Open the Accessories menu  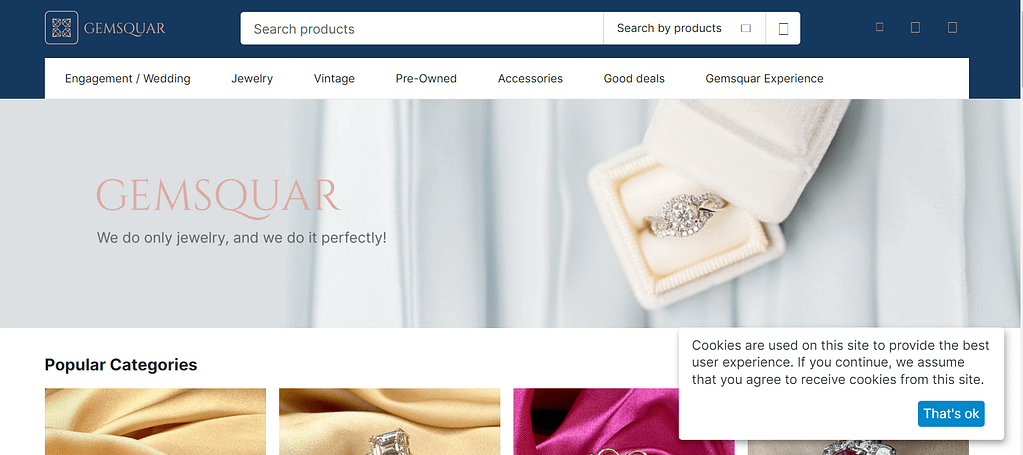pyautogui.click(x=530, y=78)
